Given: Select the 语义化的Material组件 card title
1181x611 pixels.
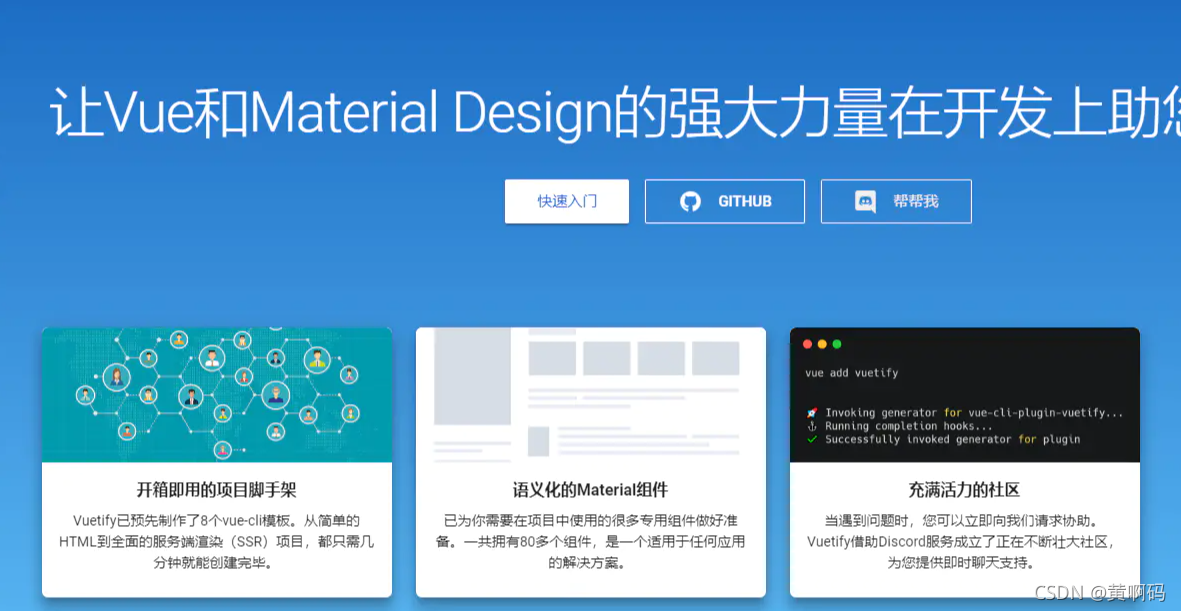Looking at the screenshot, I should pyautogui.click(x=590, y=490).
